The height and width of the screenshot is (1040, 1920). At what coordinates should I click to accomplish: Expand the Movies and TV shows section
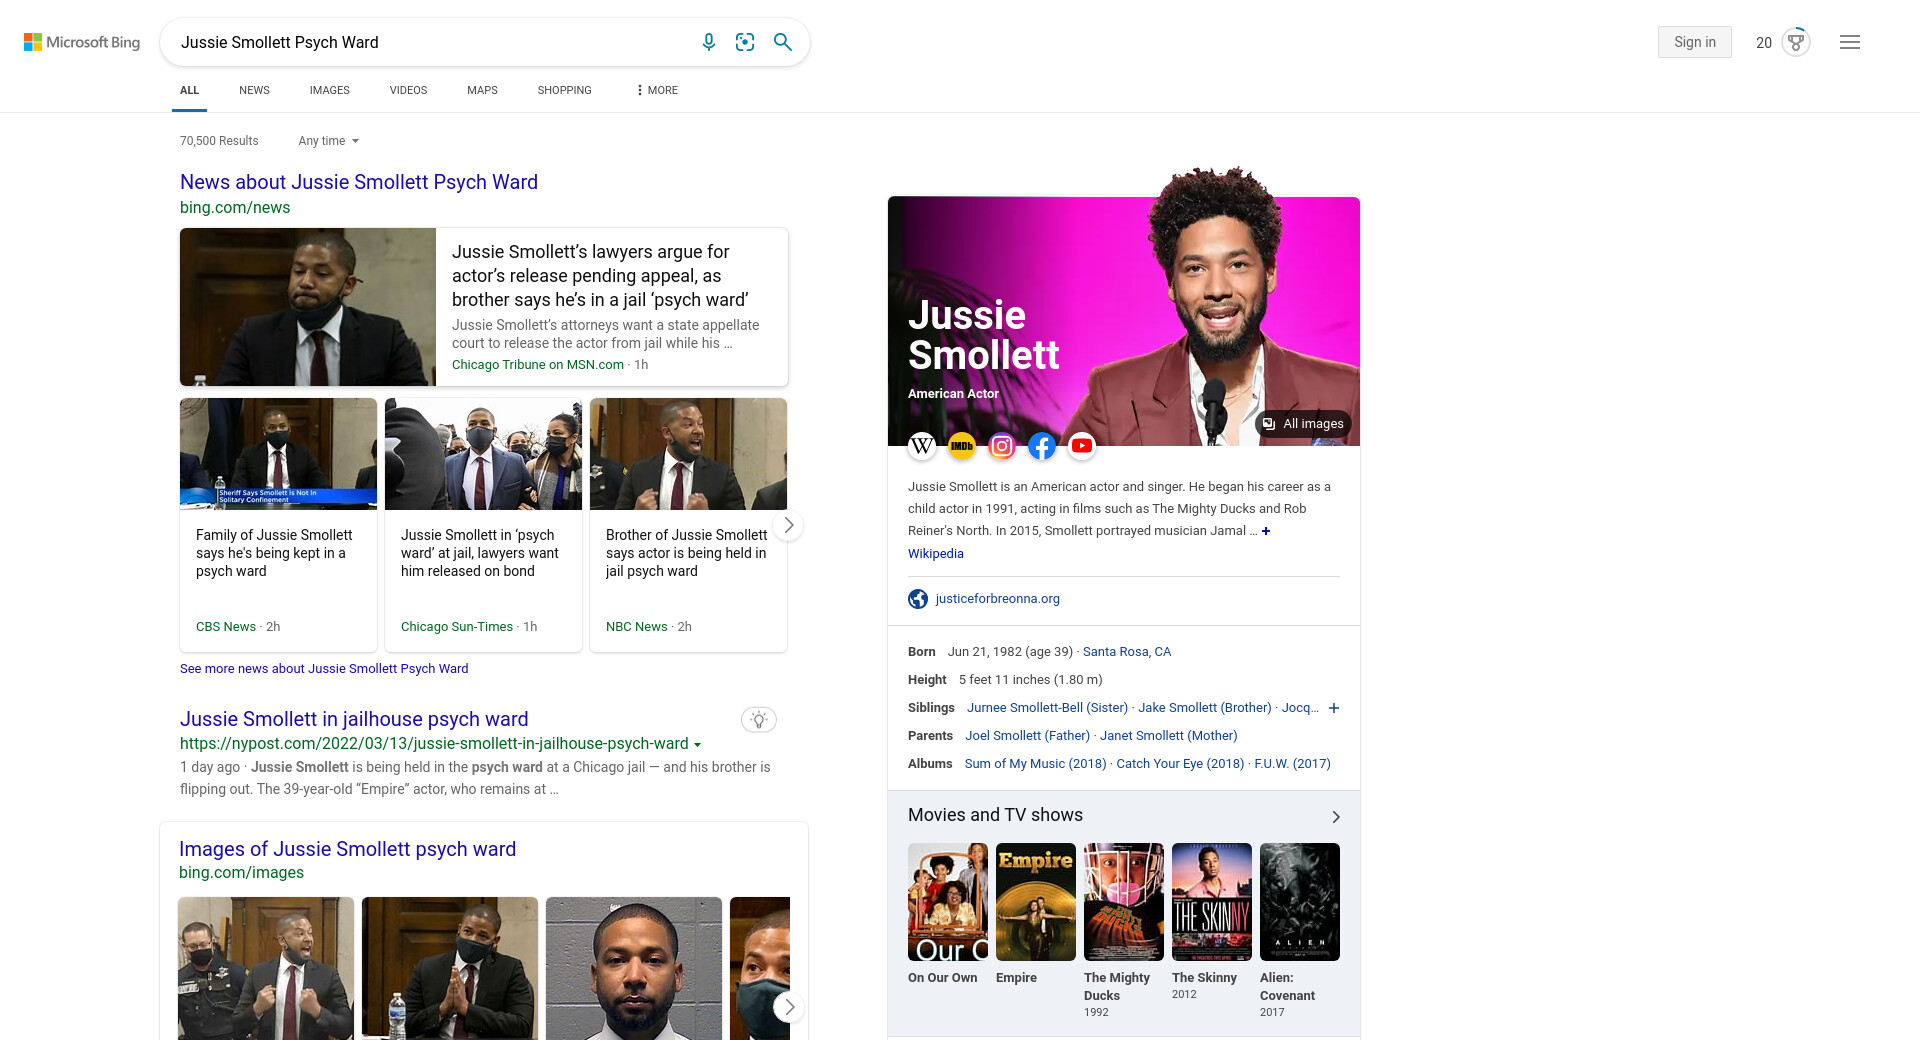point(1336,817)
